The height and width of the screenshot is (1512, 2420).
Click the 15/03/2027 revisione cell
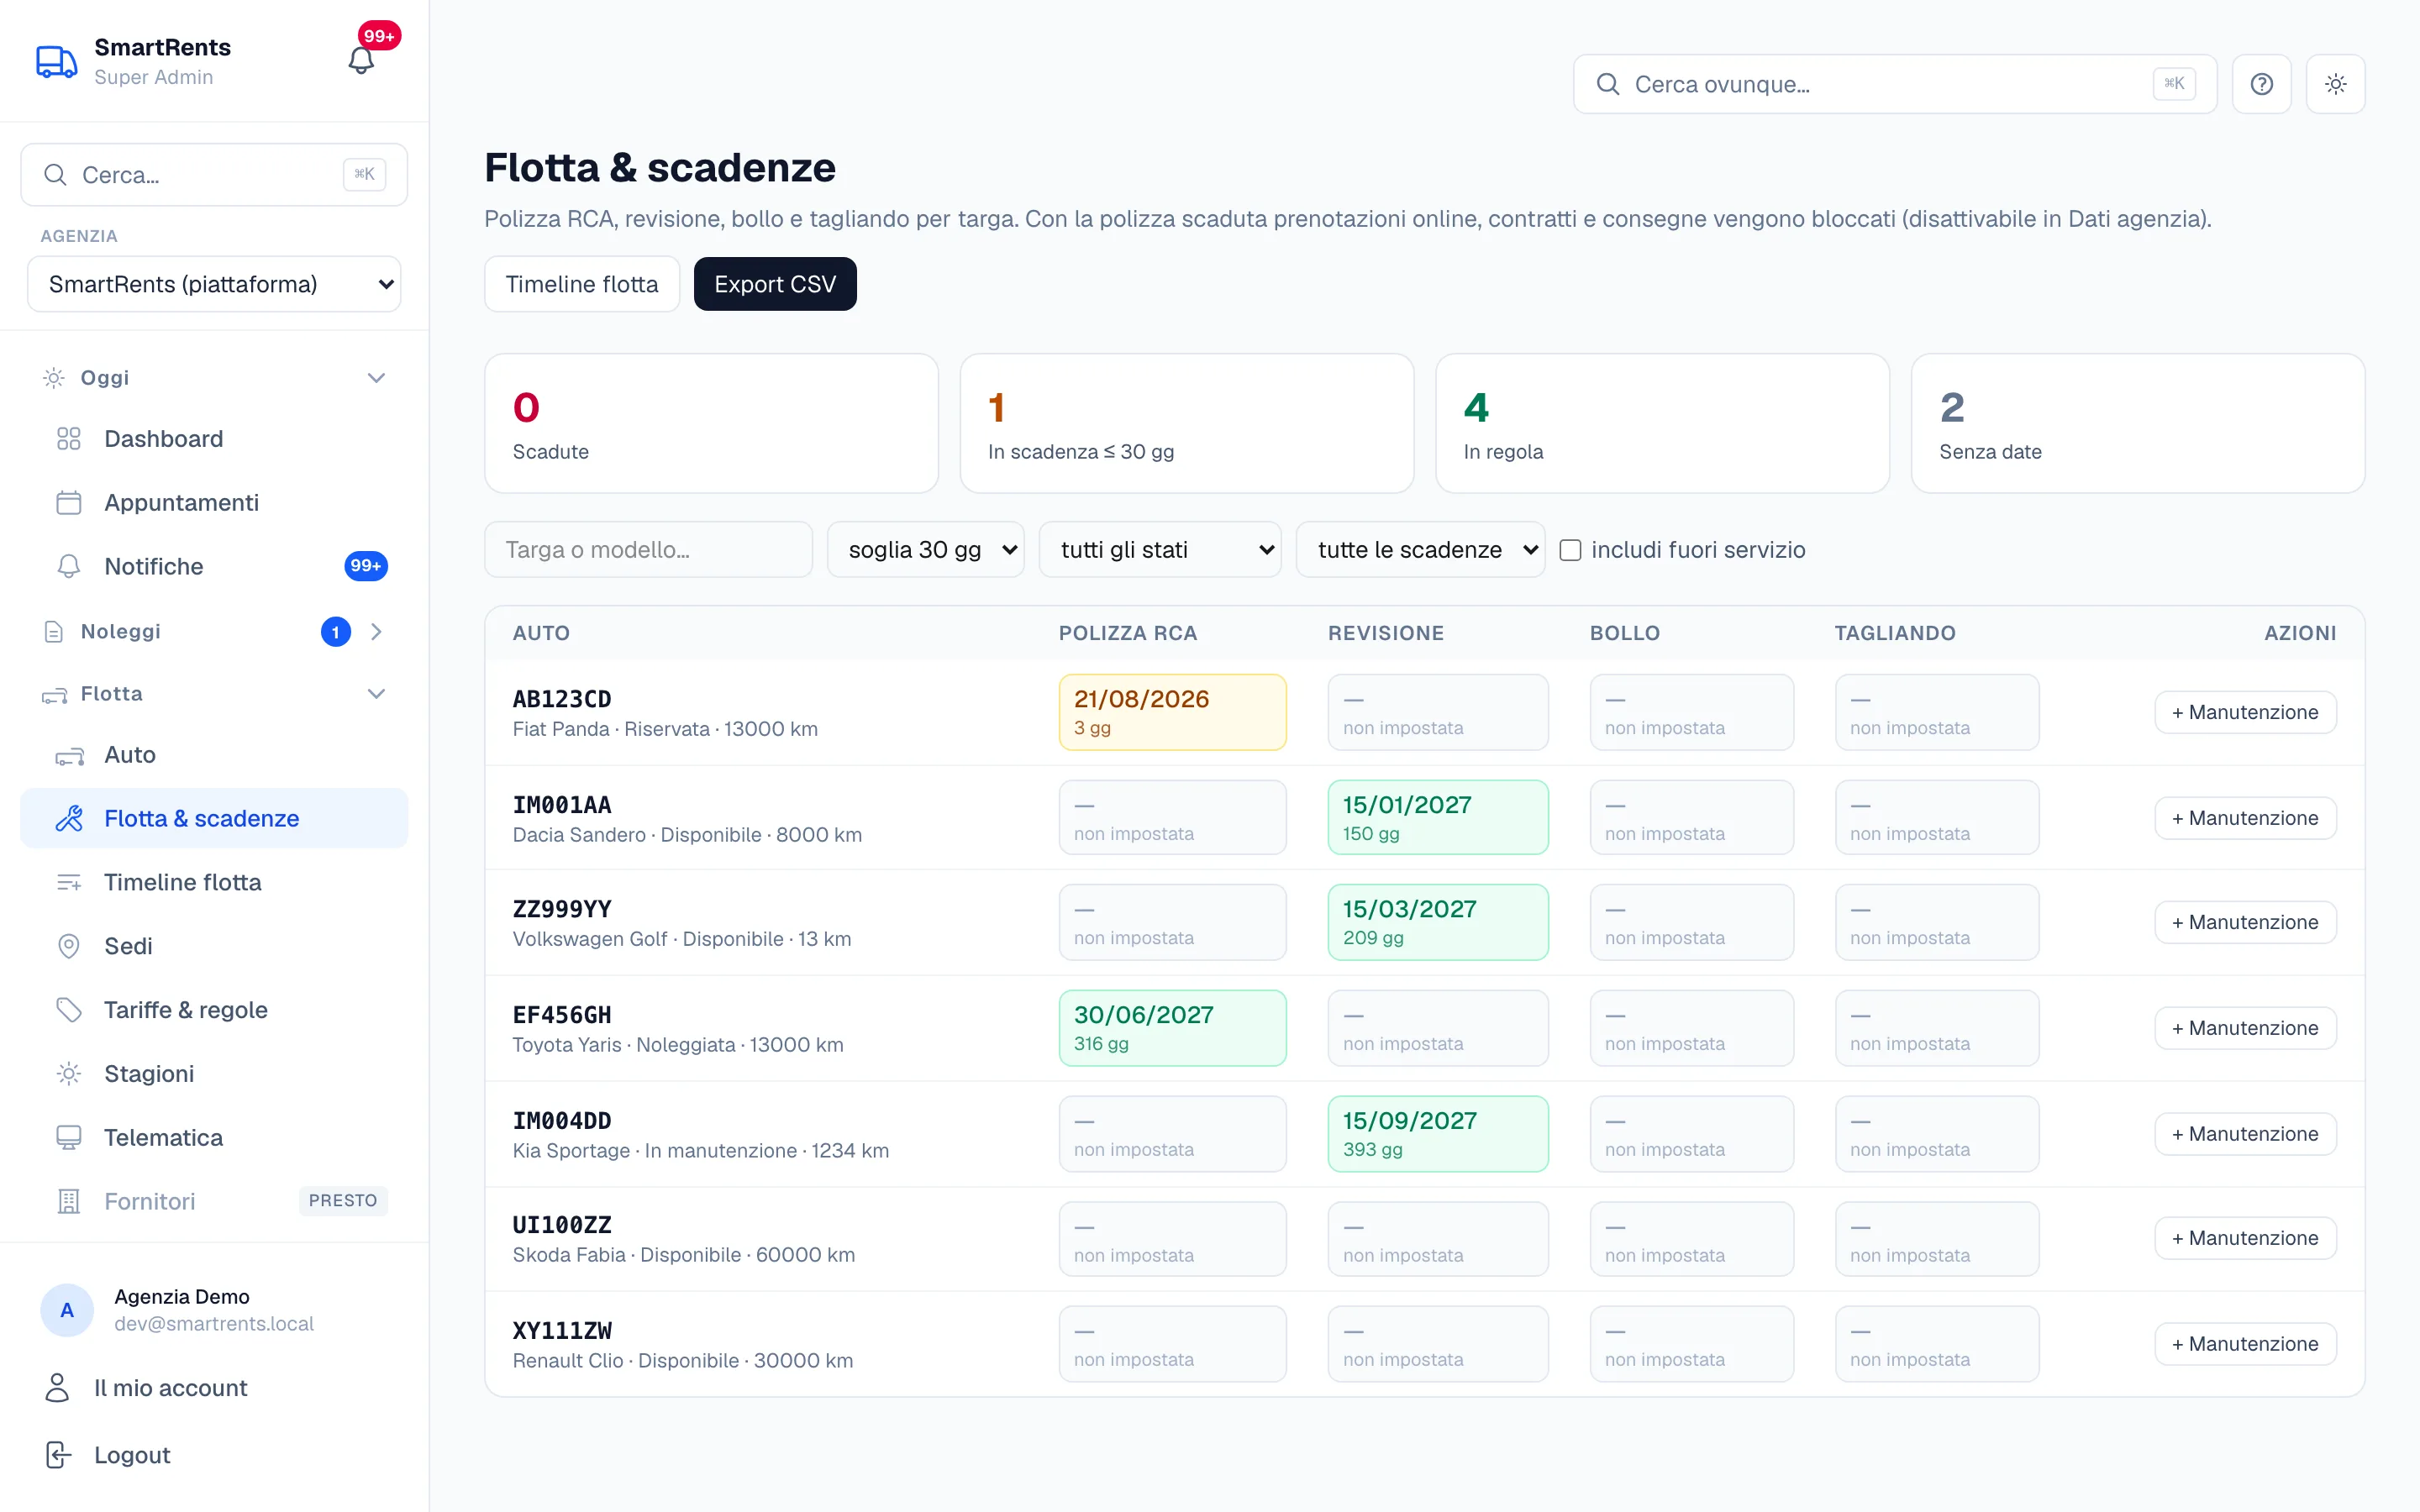[1438, 922]
